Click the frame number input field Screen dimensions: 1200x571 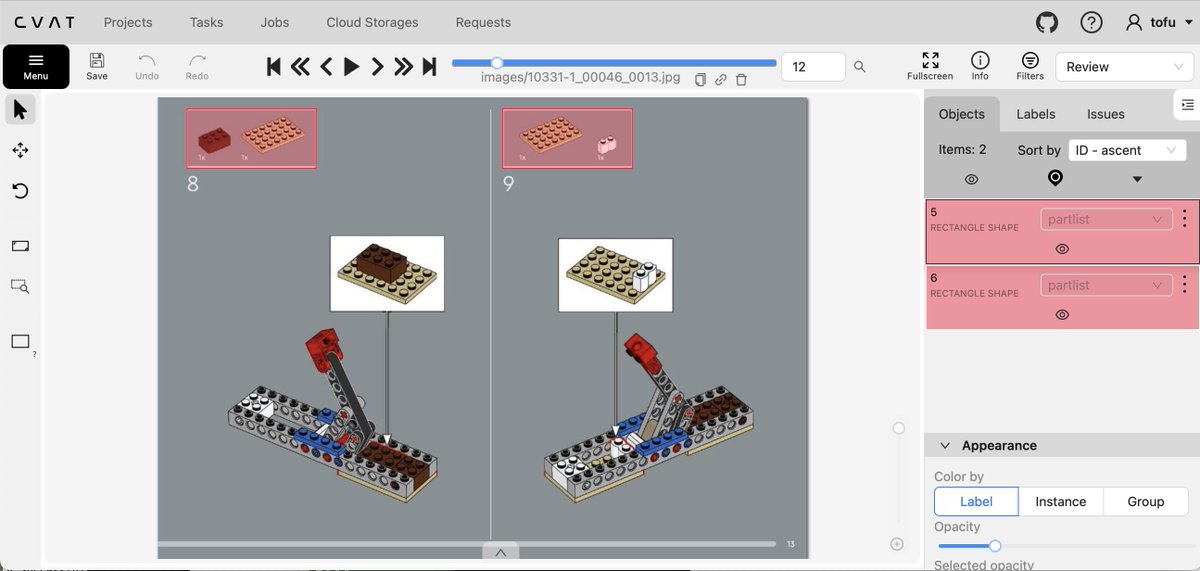(x=812, y=67)
